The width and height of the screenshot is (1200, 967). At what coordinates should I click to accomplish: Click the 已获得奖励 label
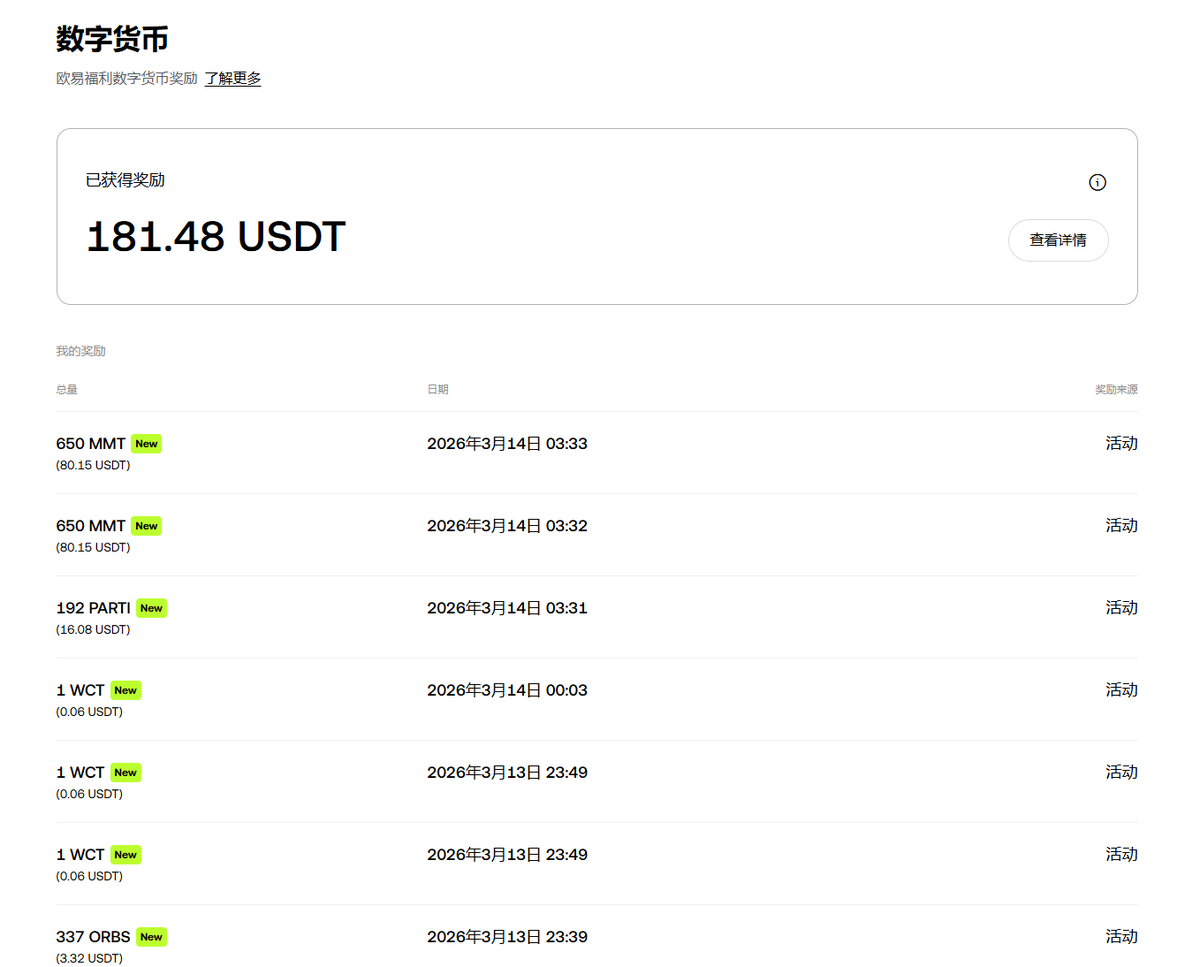point(126,180)
